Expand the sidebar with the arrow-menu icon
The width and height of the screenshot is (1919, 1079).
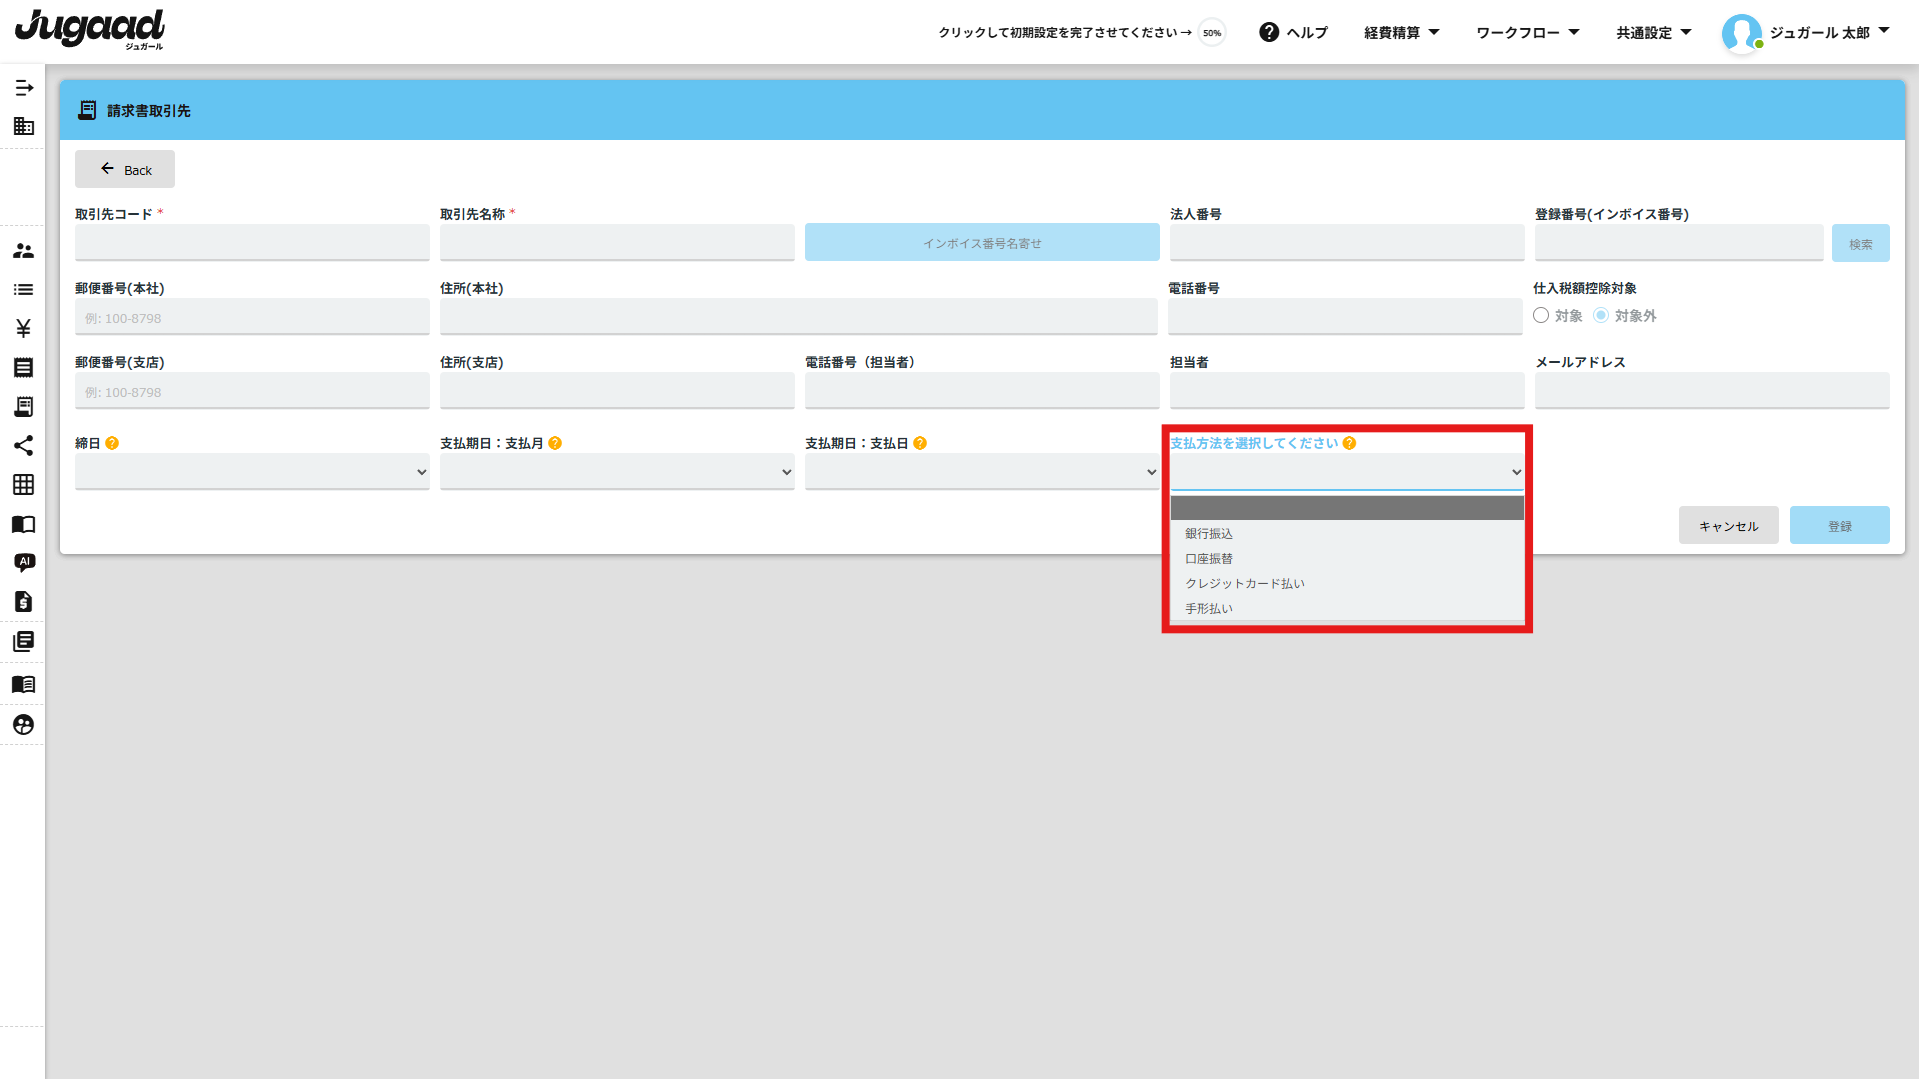point(24,88)
